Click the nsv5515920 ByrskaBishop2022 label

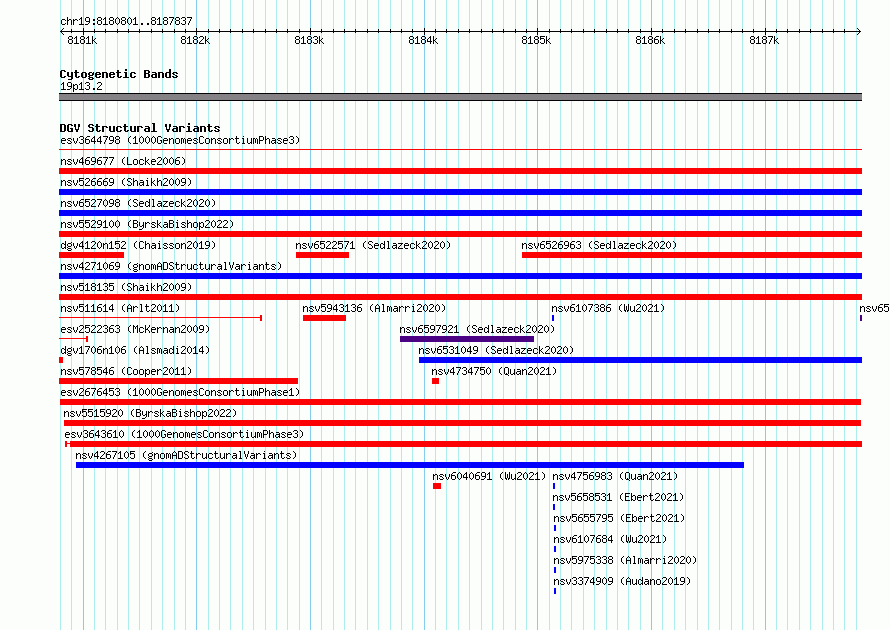point(150,413)
